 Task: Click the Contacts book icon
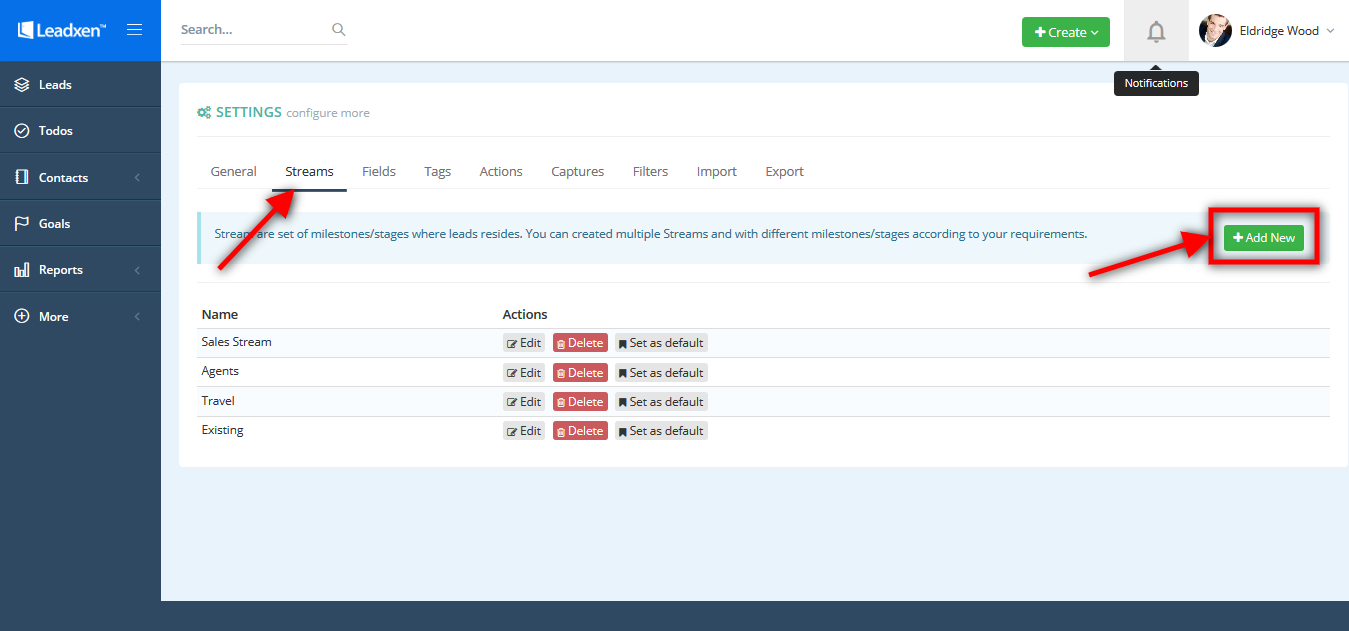tap(22, 177)
